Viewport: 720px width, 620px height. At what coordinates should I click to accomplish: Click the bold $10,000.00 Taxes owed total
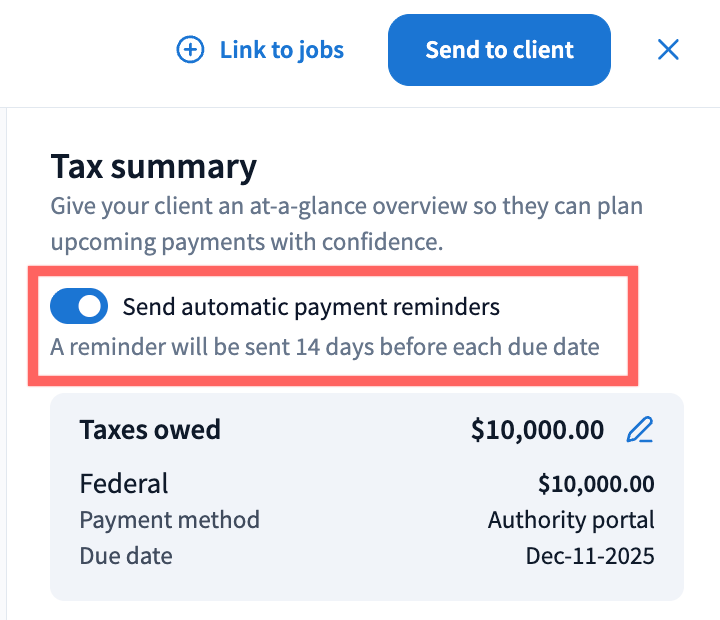click(537, 430)
